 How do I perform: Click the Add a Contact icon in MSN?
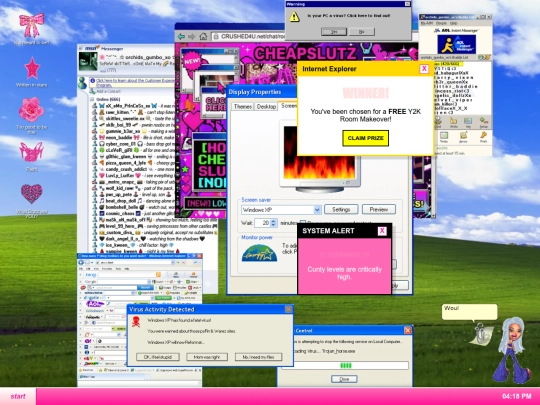click(92, 91)
